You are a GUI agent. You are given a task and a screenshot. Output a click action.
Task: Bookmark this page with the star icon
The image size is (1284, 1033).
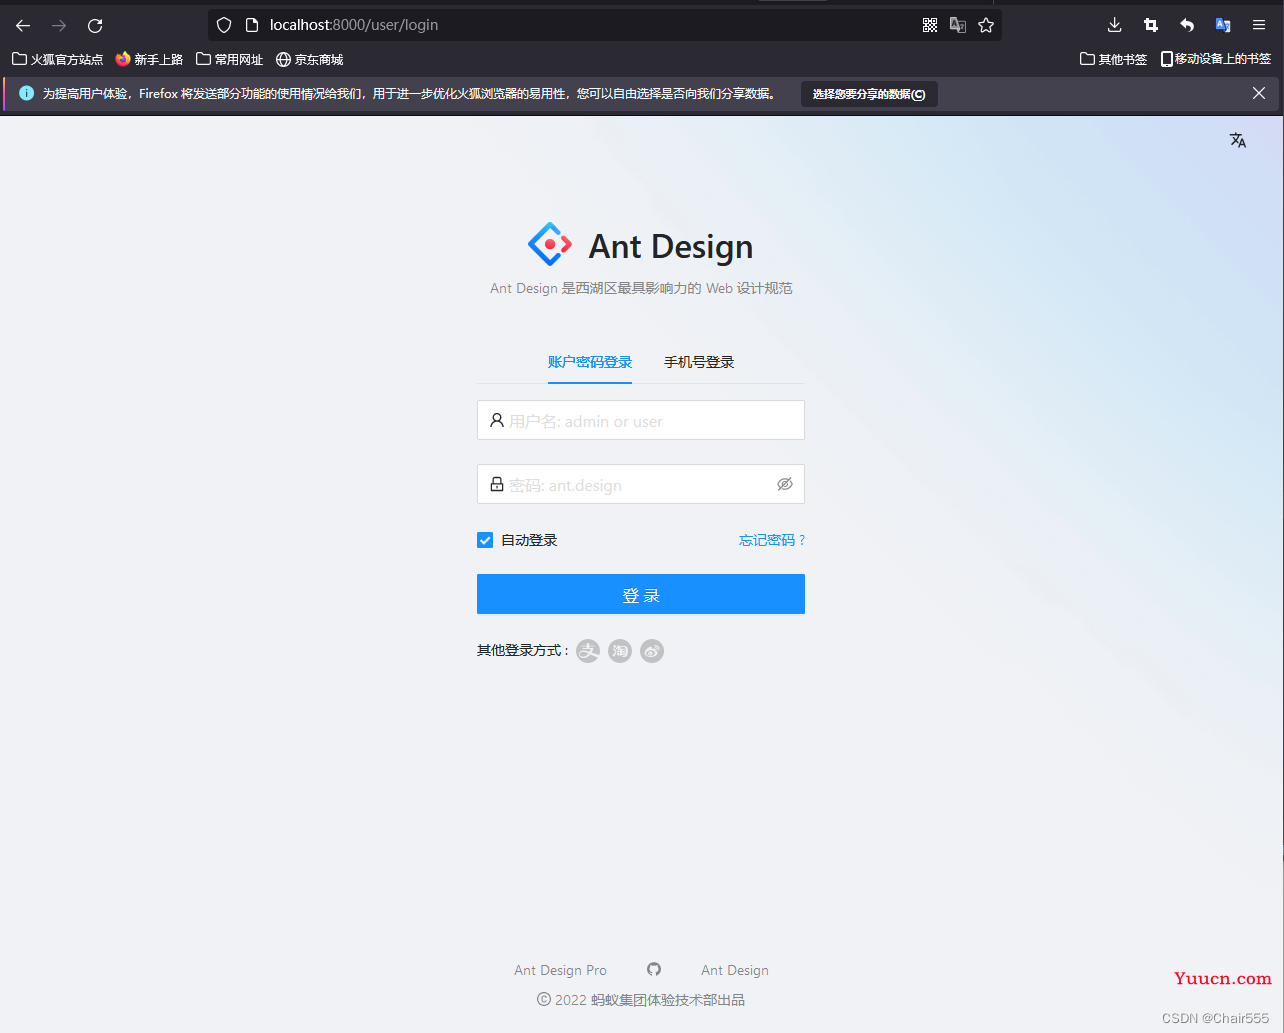click(986, 25)
